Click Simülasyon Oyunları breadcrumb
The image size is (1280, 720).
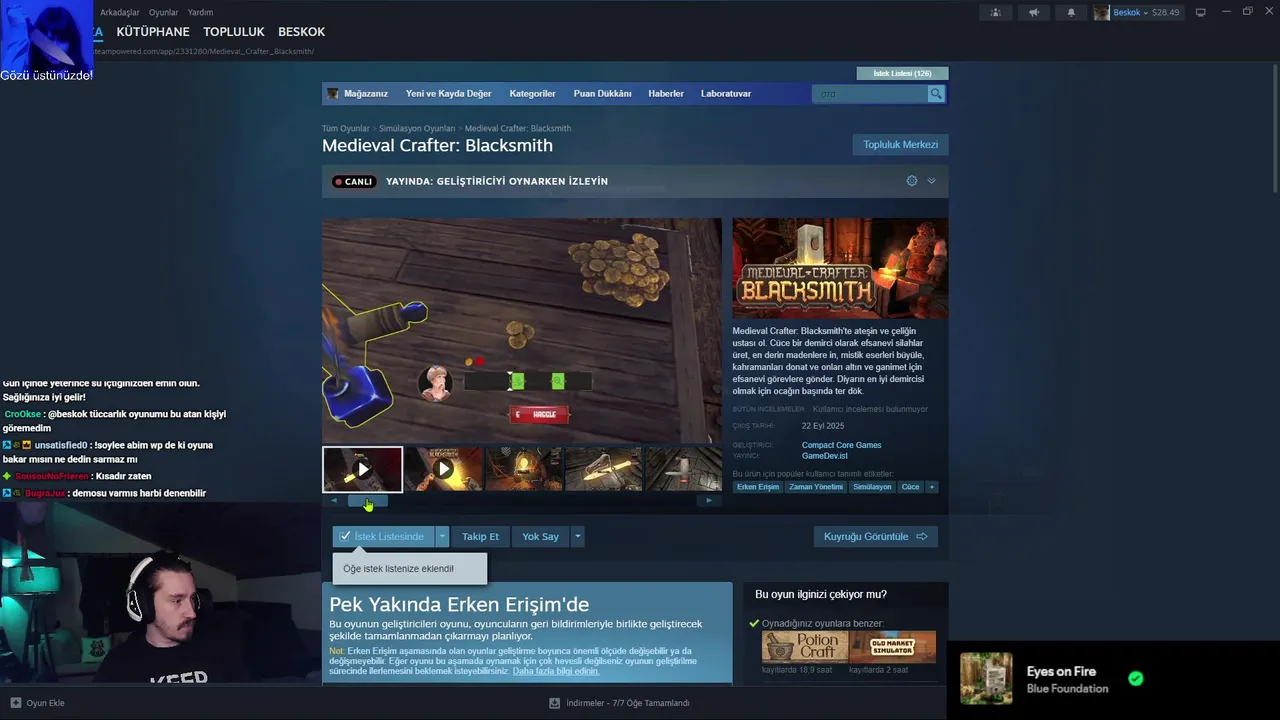click(x=417, y=129)
